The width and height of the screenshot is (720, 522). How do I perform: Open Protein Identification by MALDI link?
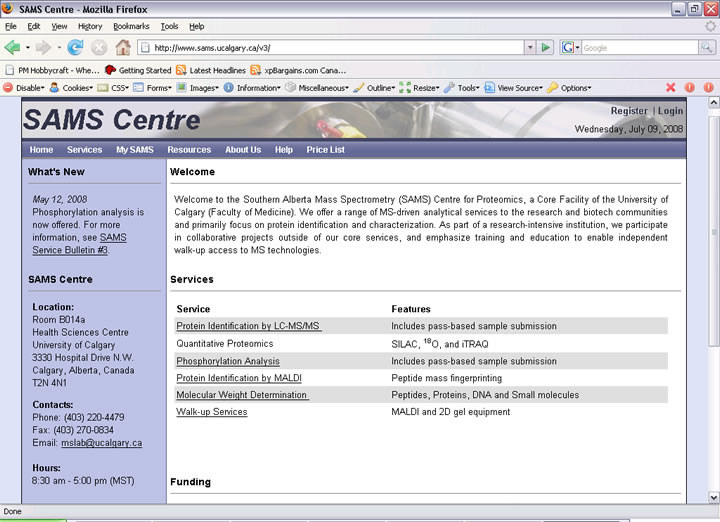coord(239,378)
